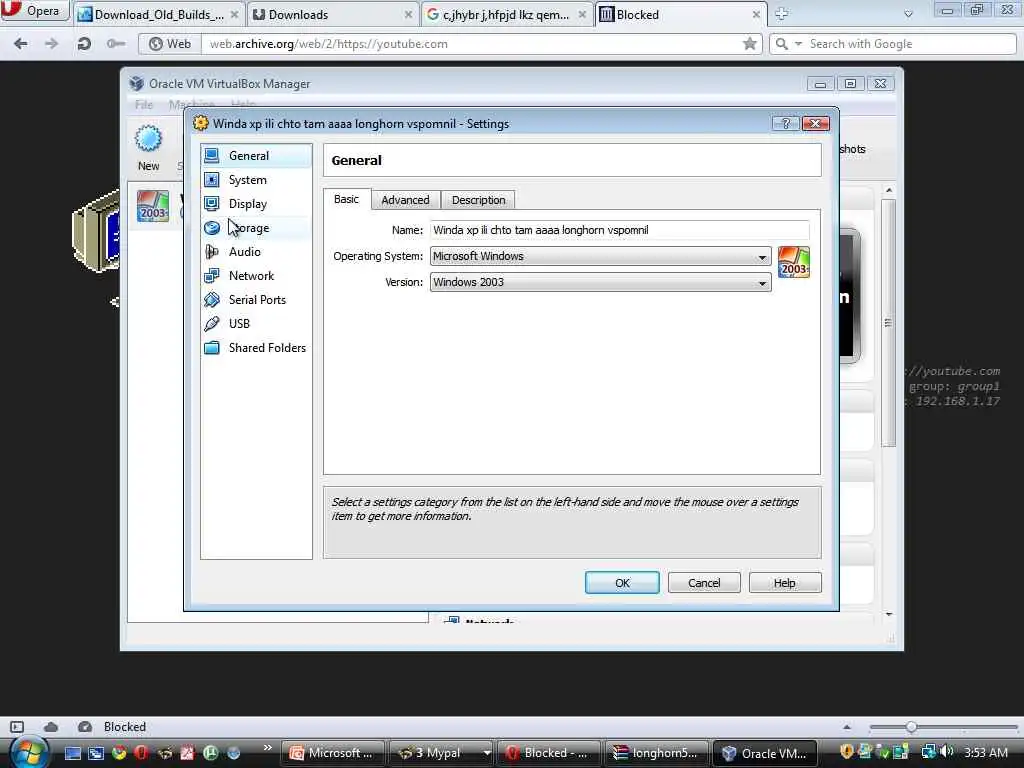Image resolution: width=1024 pixels, height=768 pixels.
Task: Click the Opera Link cloud icon
Action: (51, 727)
